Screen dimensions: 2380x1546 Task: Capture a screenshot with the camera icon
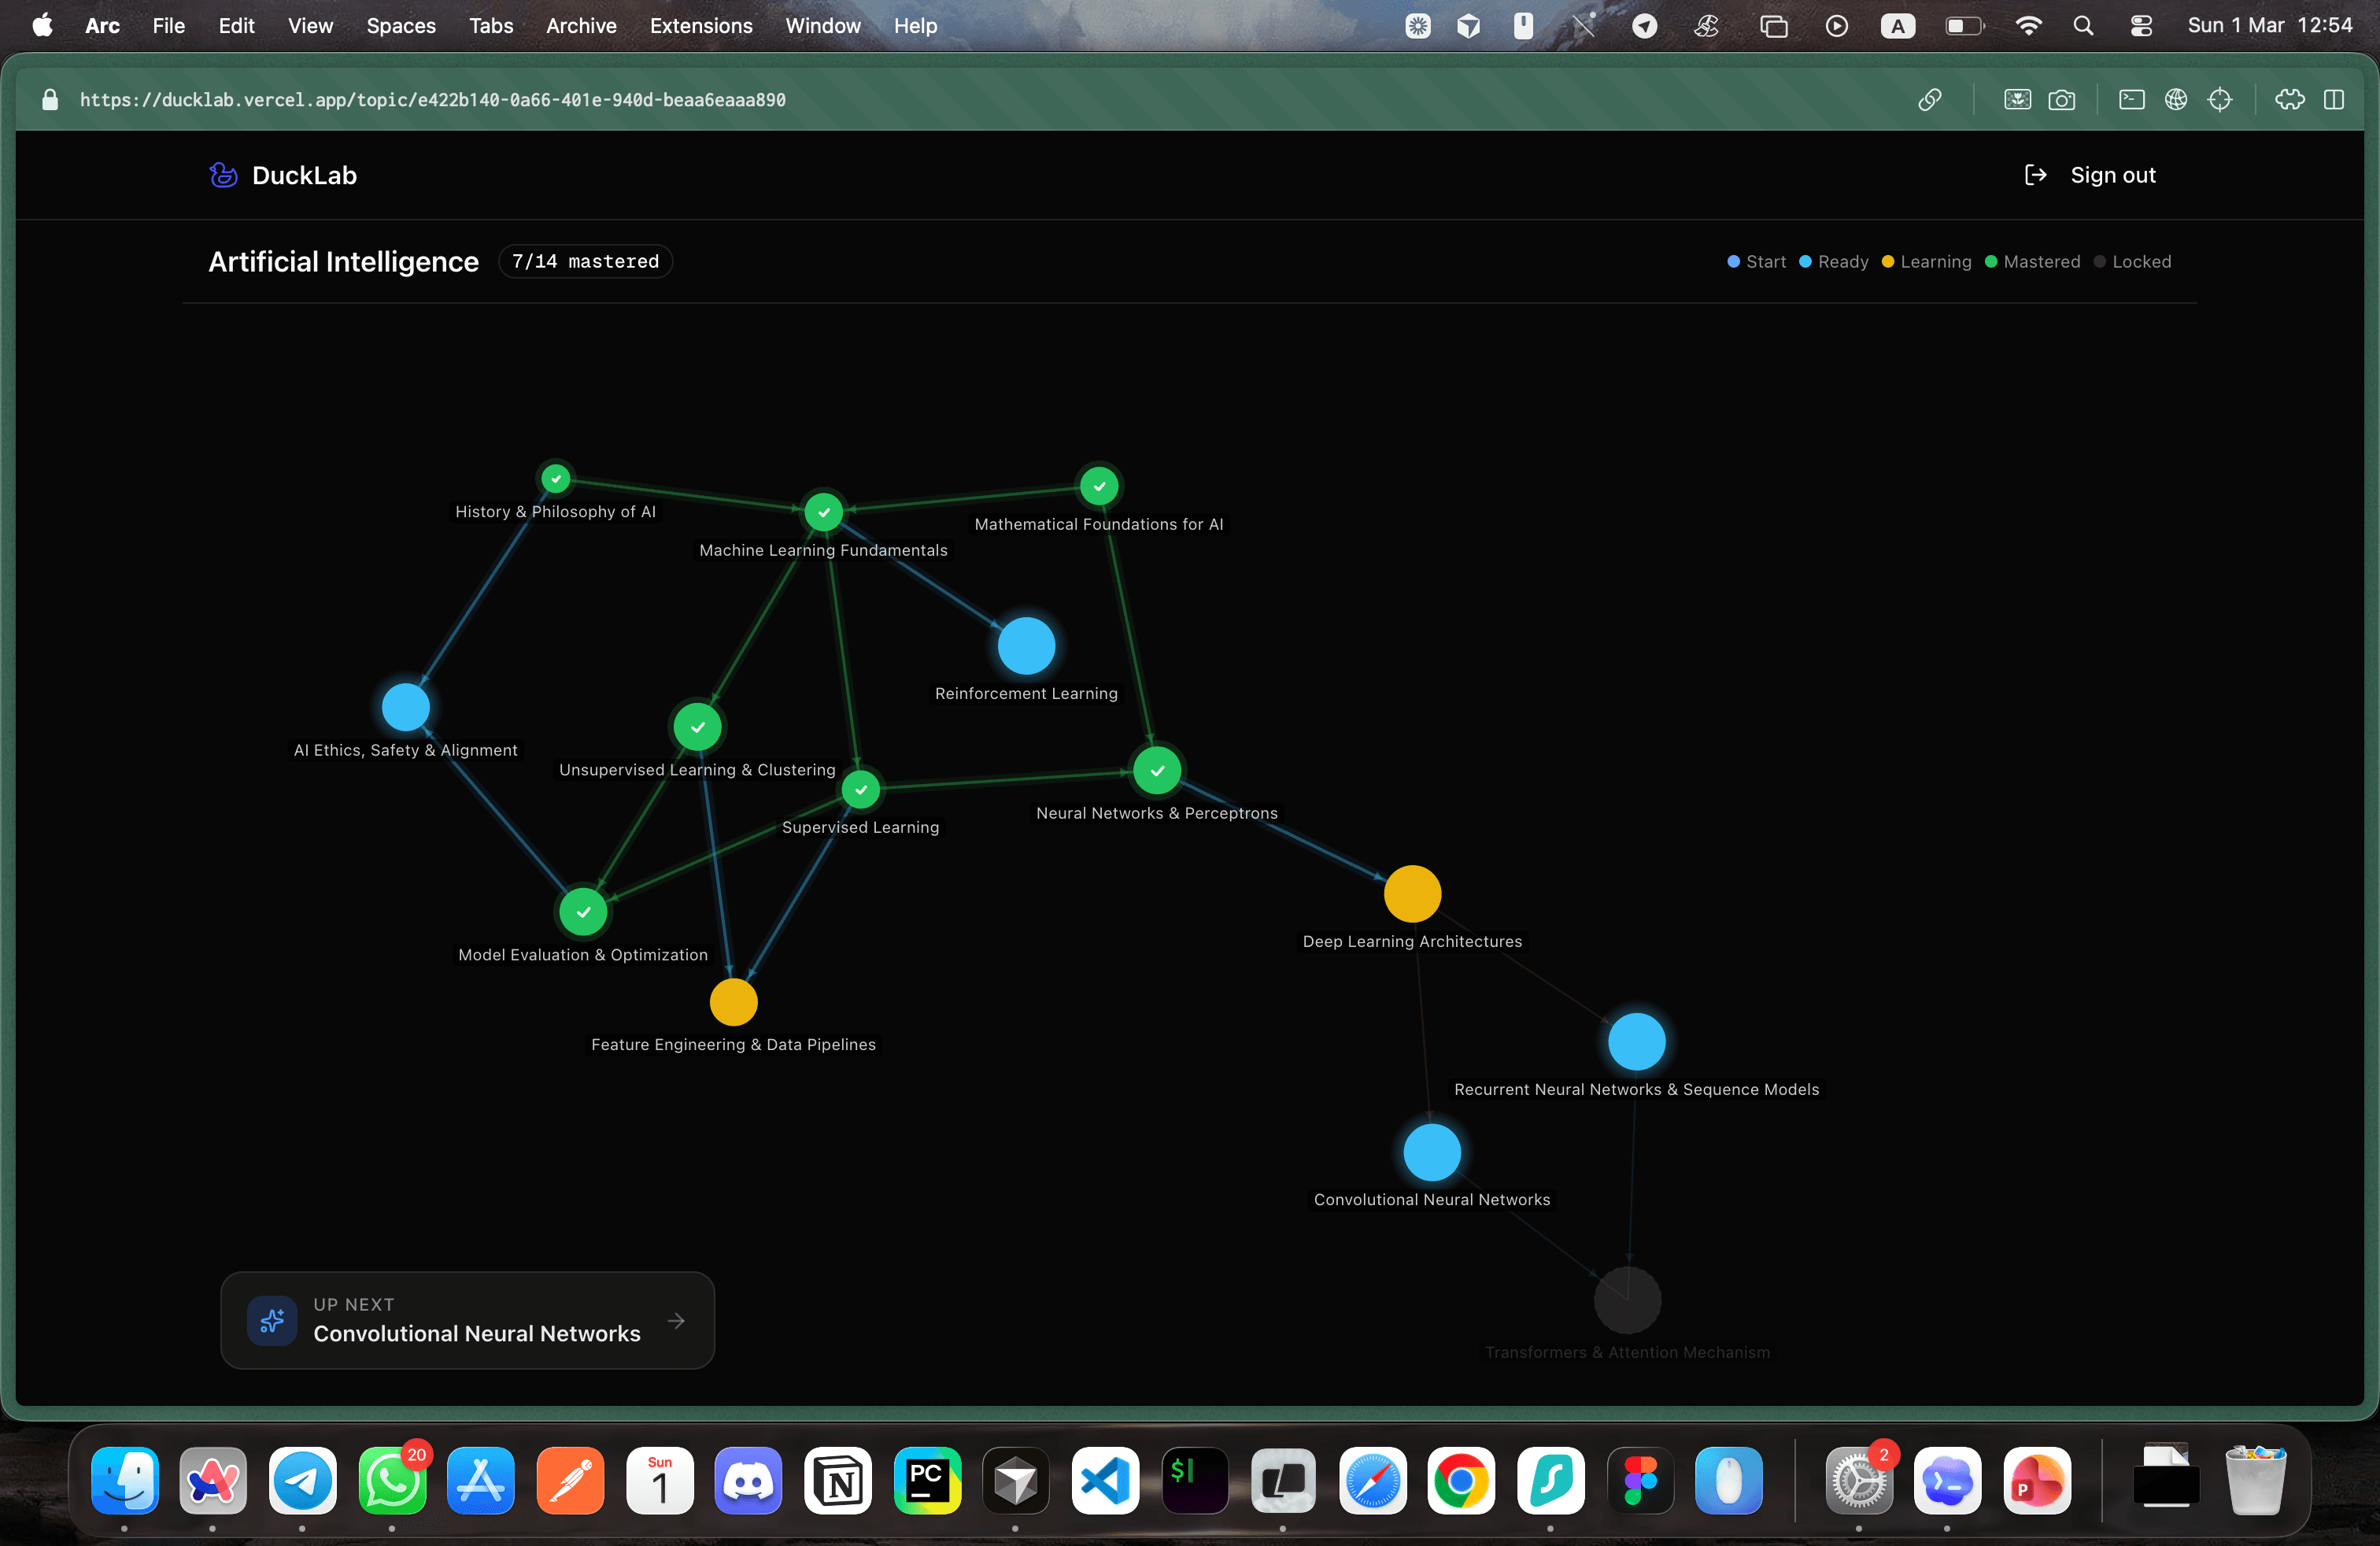2063,99
